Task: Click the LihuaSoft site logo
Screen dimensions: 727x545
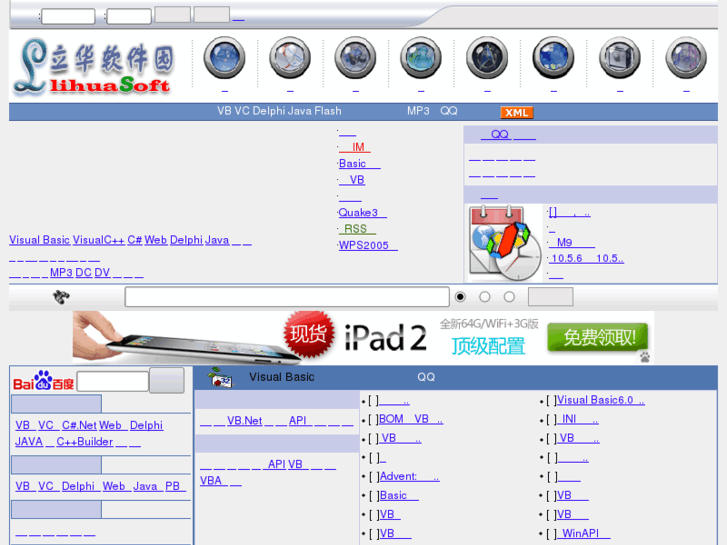Action: 95,66
